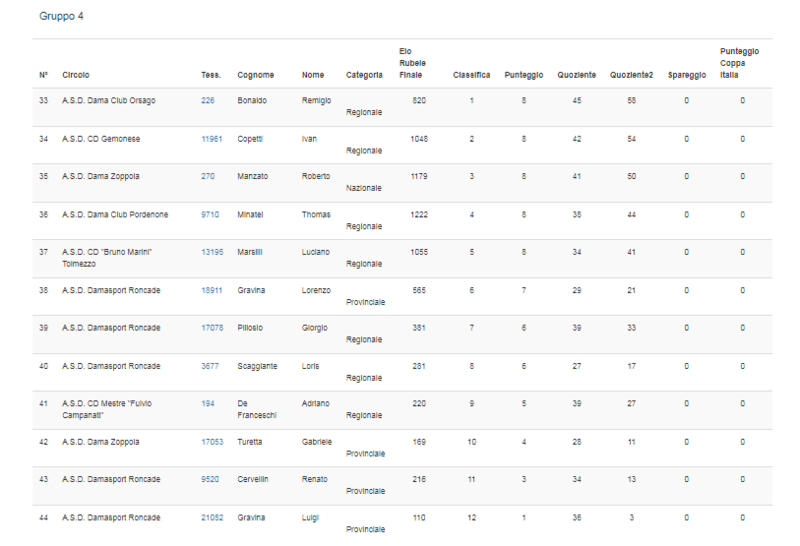
Task: Click the Quoziente2 column header
Action: pyautogui.click(x=631, y=75)
